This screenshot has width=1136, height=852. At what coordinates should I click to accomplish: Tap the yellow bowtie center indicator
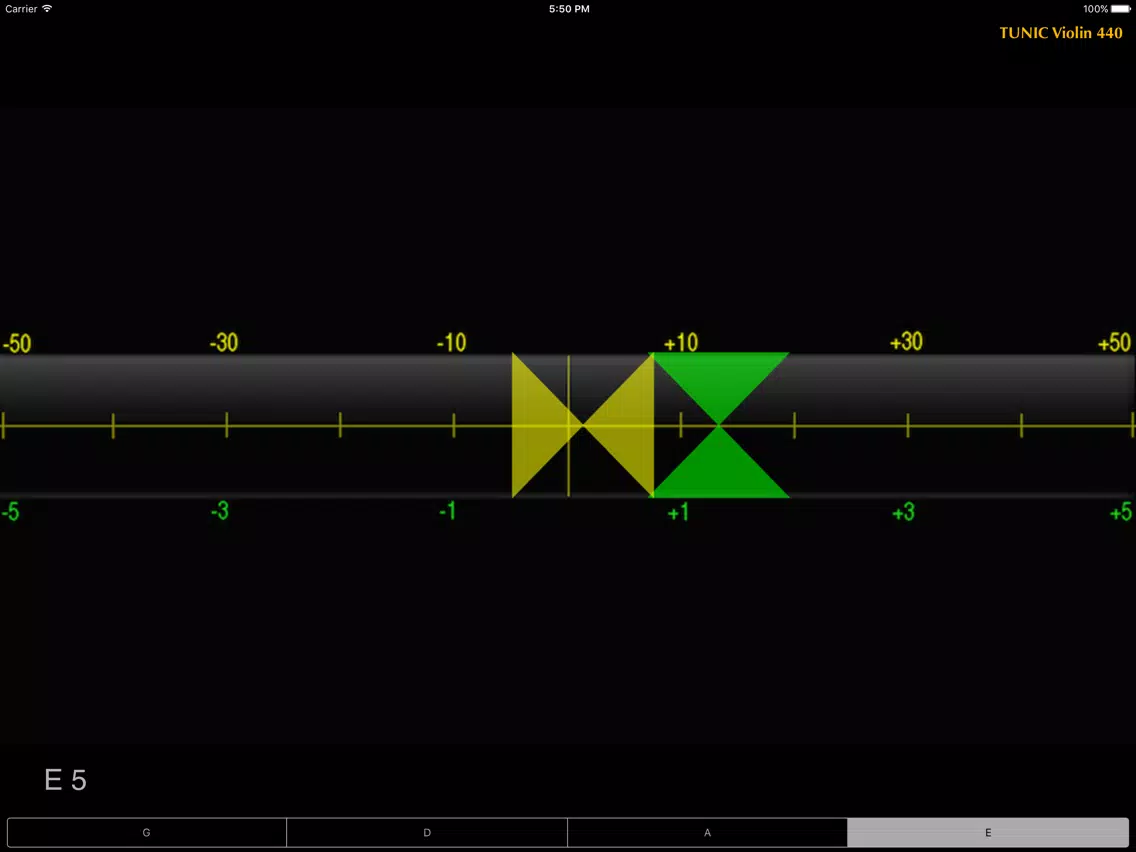tap(583, 425)
